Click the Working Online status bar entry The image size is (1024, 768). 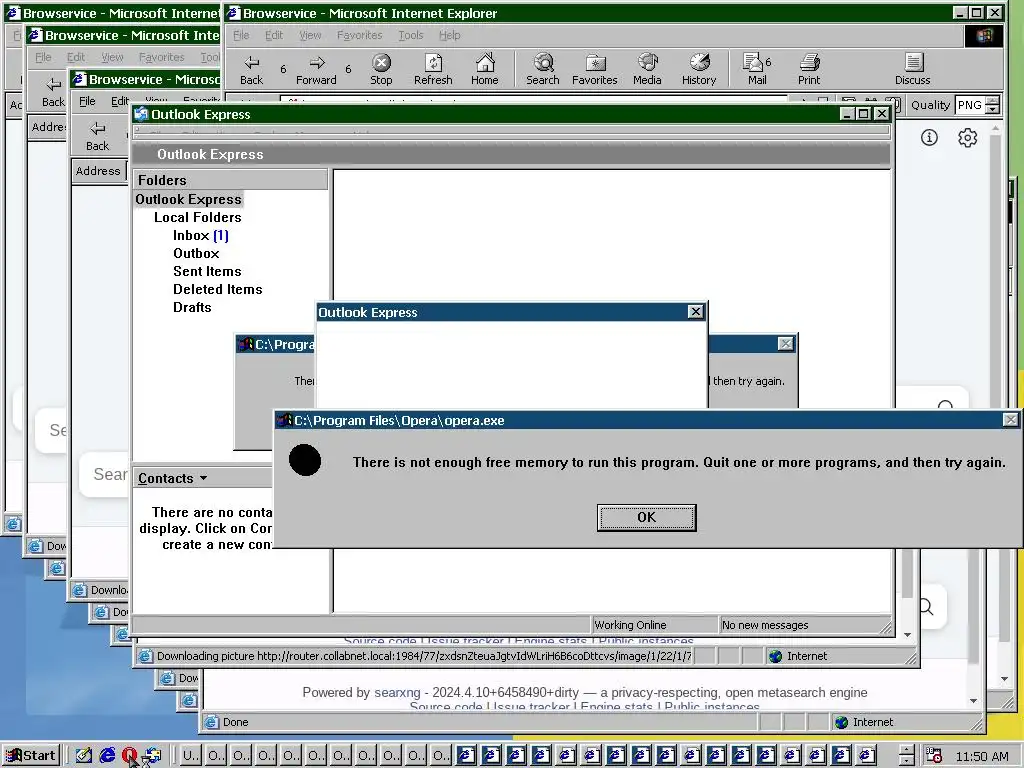[x=654, y=625]
